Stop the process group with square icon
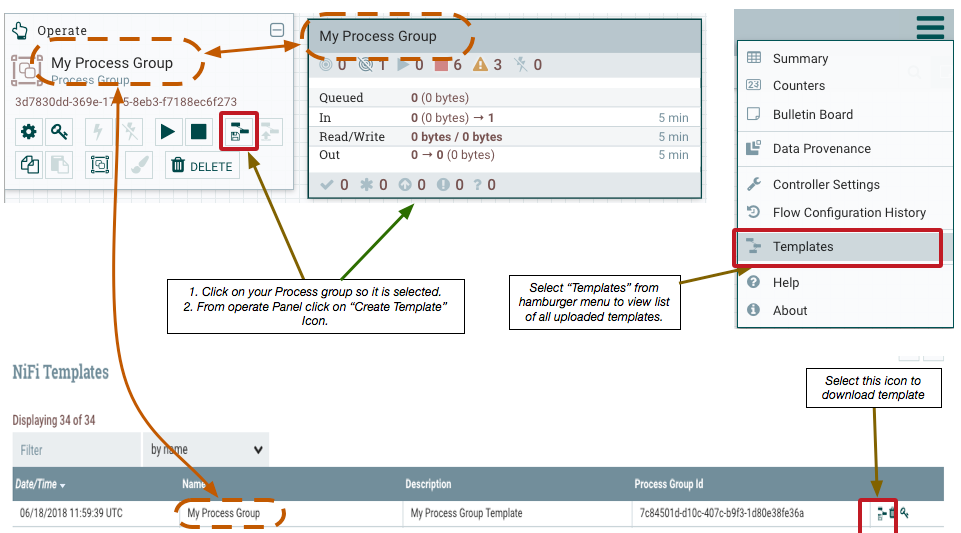Screen dimensions: 961x533 coord(199,131)
